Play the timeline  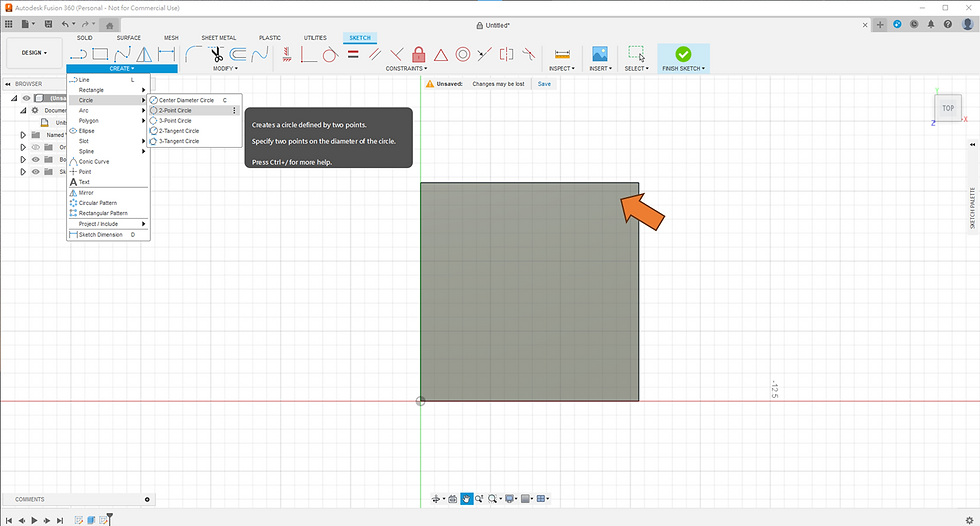pos(34,520)
